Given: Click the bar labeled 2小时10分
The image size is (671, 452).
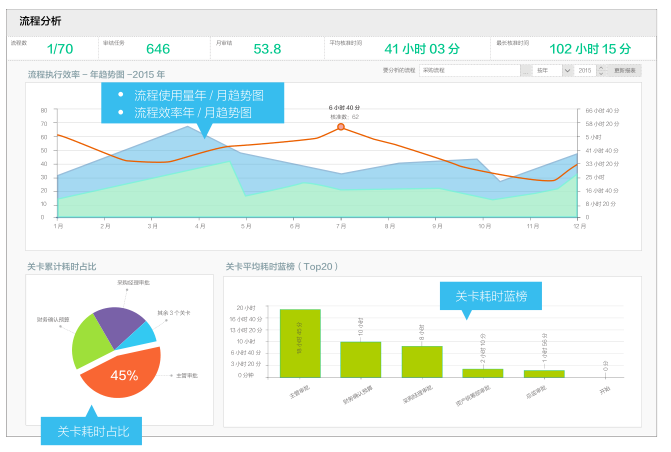Looking at the screenshot, I should 483,373.
